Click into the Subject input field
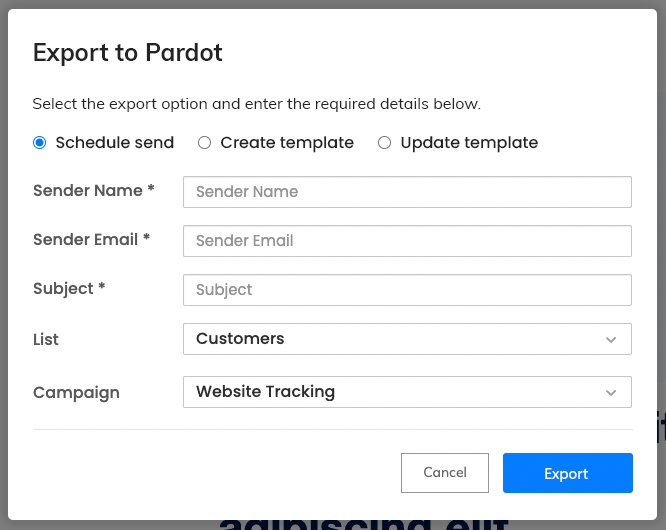 tap(407, 290)
